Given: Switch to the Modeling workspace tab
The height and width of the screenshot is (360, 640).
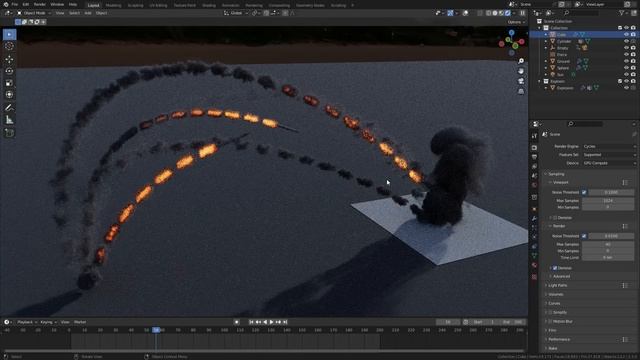Looking at the screenshot, I should (x=113, y=5).
